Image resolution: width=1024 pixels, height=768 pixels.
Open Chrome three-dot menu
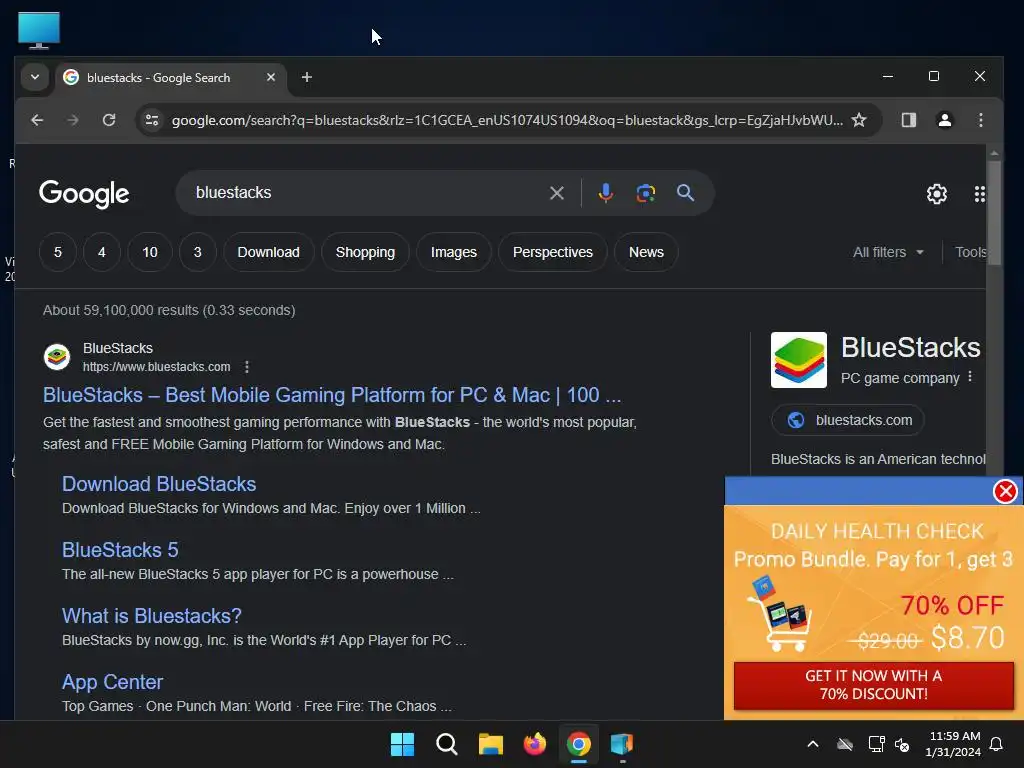coord(980,120)
